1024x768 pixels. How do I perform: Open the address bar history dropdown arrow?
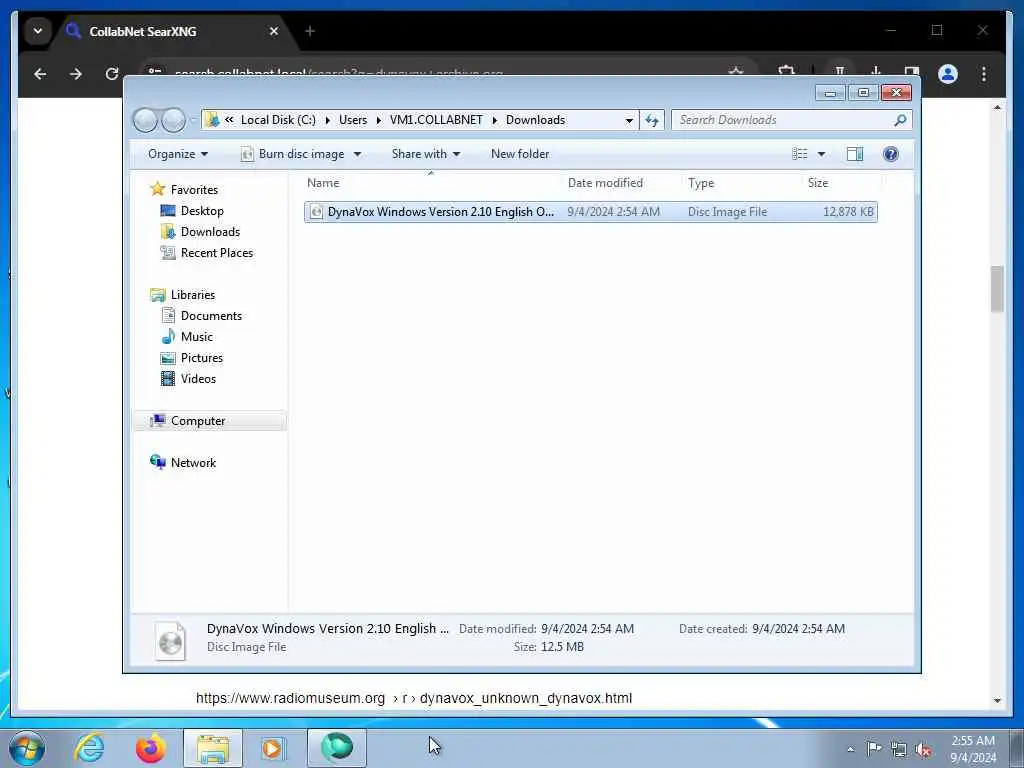[x=629, y=120]
